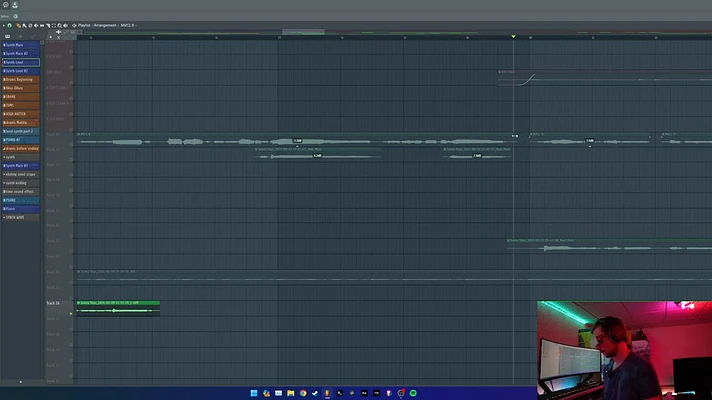Toggle mute LED on Track 20
This screenshot has height=400, width=712.
click(71, 221)
